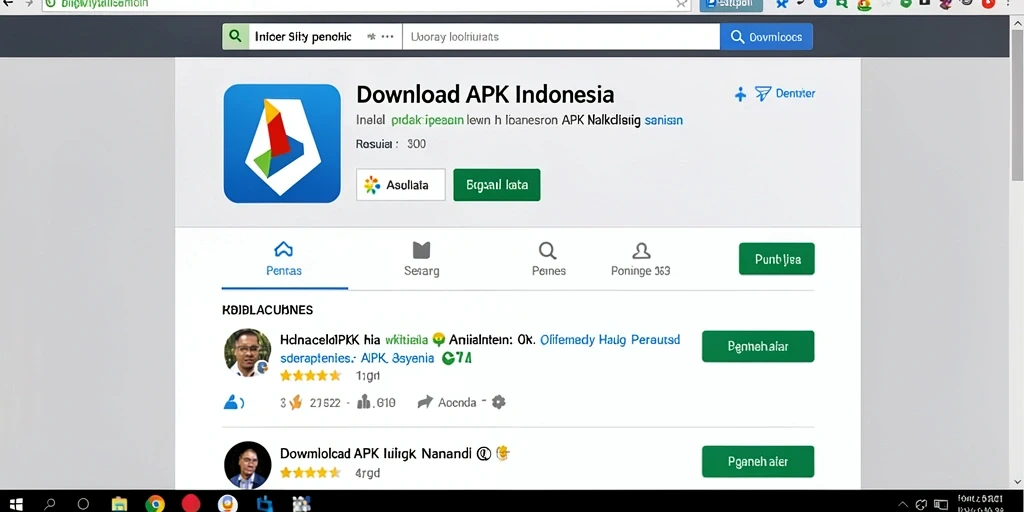Click the blue browser extension button near address bar

click(x=731, y=5)
